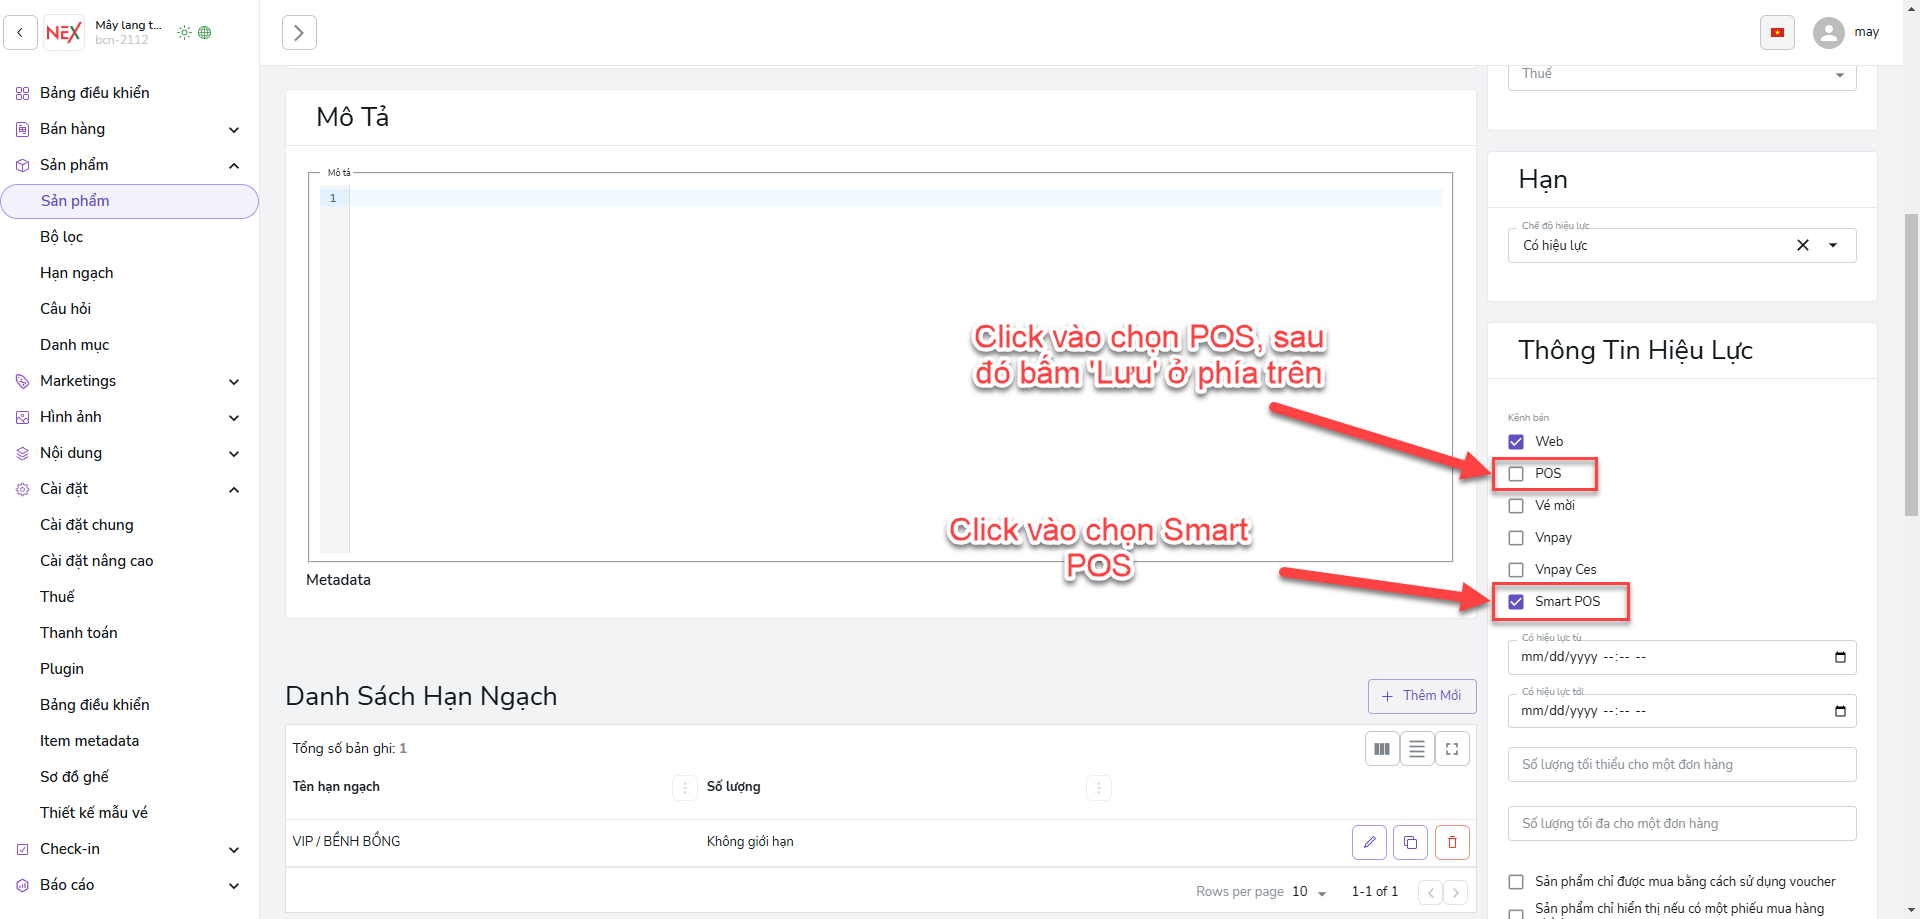This screenshot has height=919, width=1920.
Task: Click the red trash delete icon
Action: 1452,842
